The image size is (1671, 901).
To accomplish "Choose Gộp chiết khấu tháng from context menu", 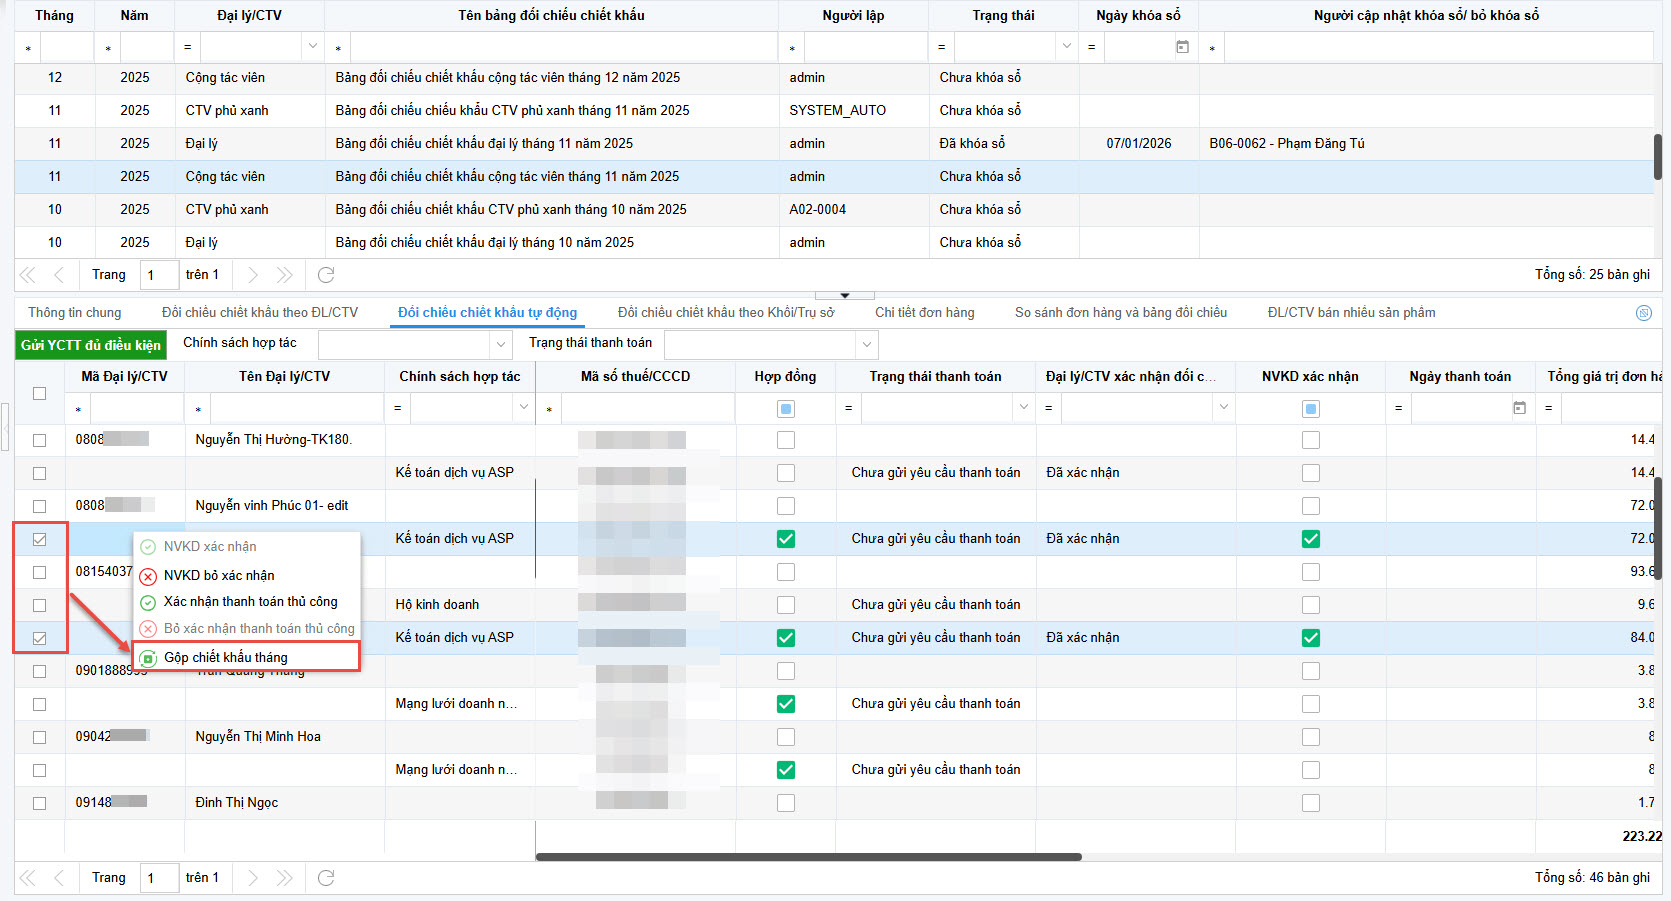I will click(x=226, y=657).
